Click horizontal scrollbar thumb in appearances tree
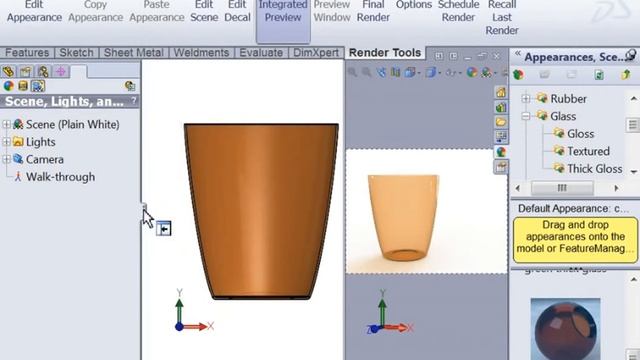The width and height of the screenshot is (640, 360). 562,188
